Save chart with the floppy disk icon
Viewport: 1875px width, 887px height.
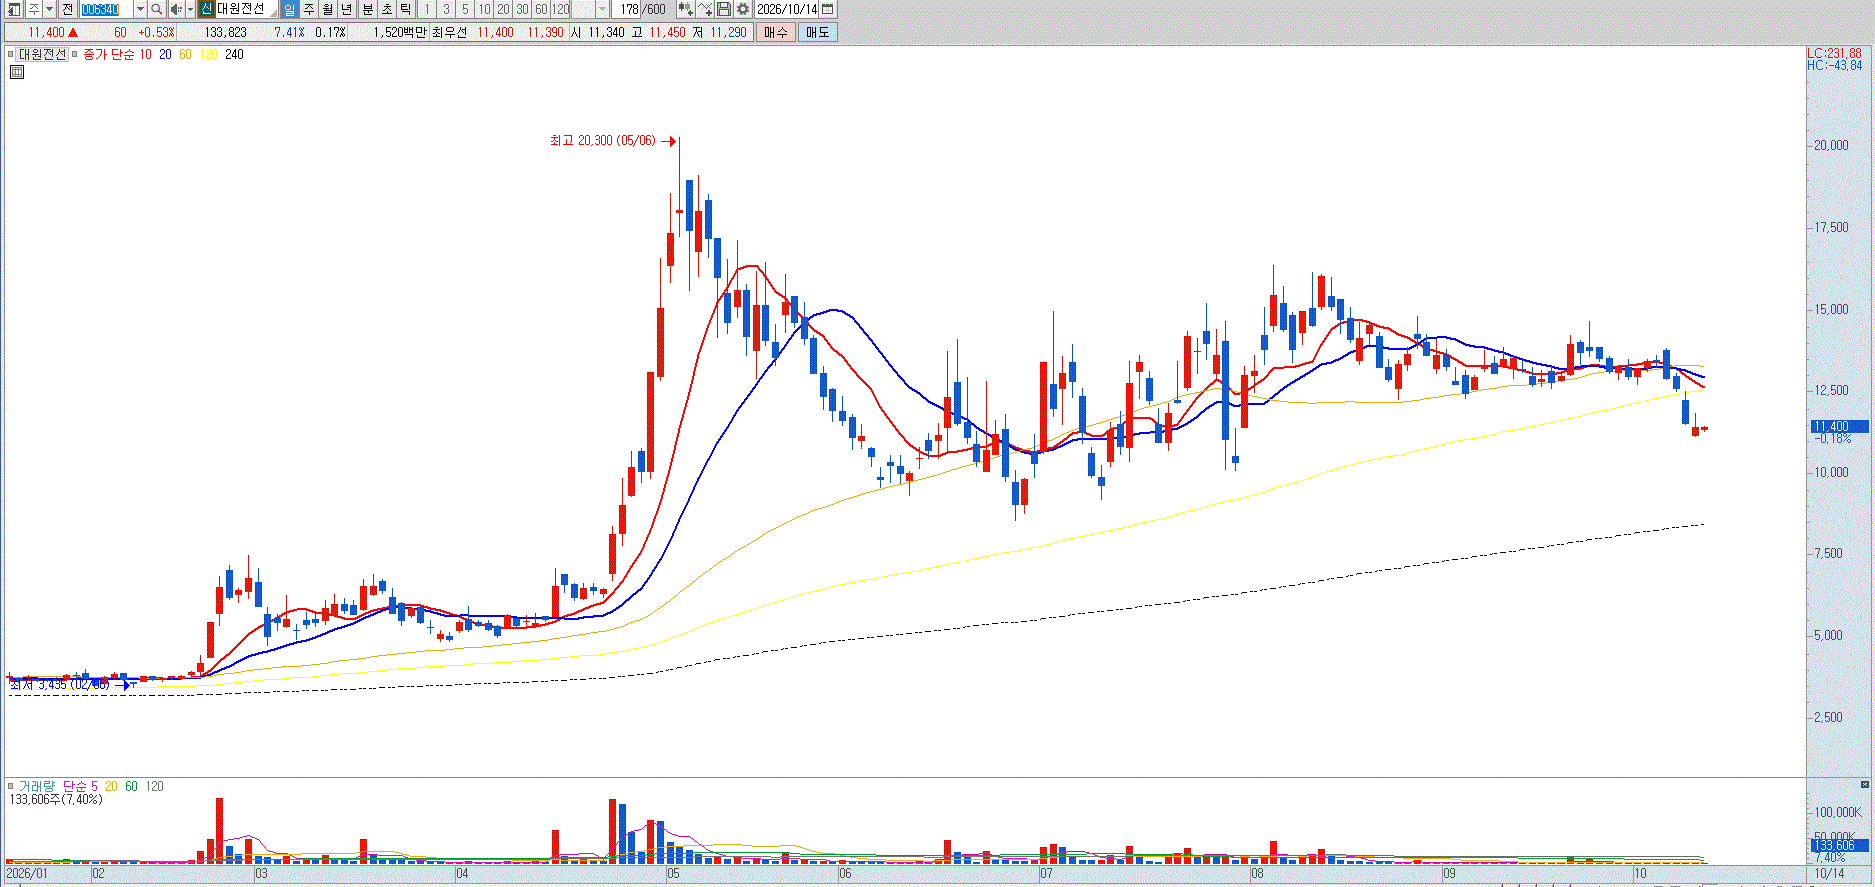pos(724,9)
